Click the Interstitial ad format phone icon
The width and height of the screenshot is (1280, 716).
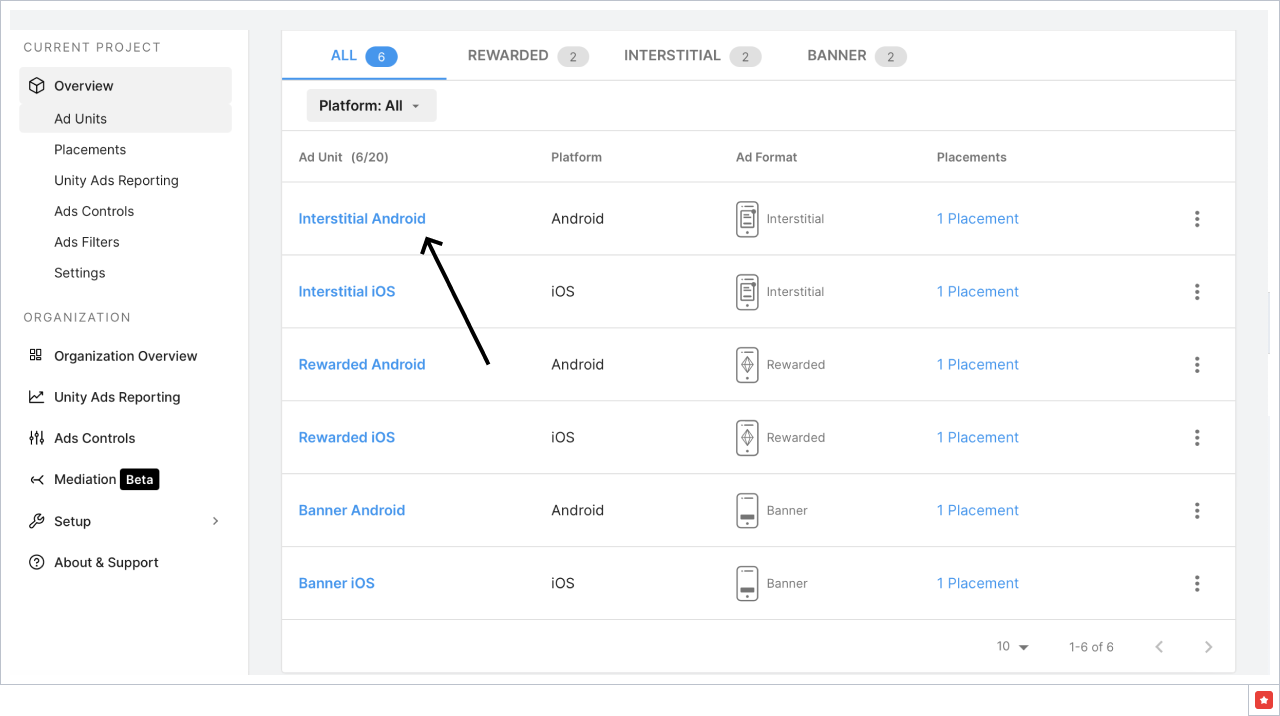click(747, 218)
